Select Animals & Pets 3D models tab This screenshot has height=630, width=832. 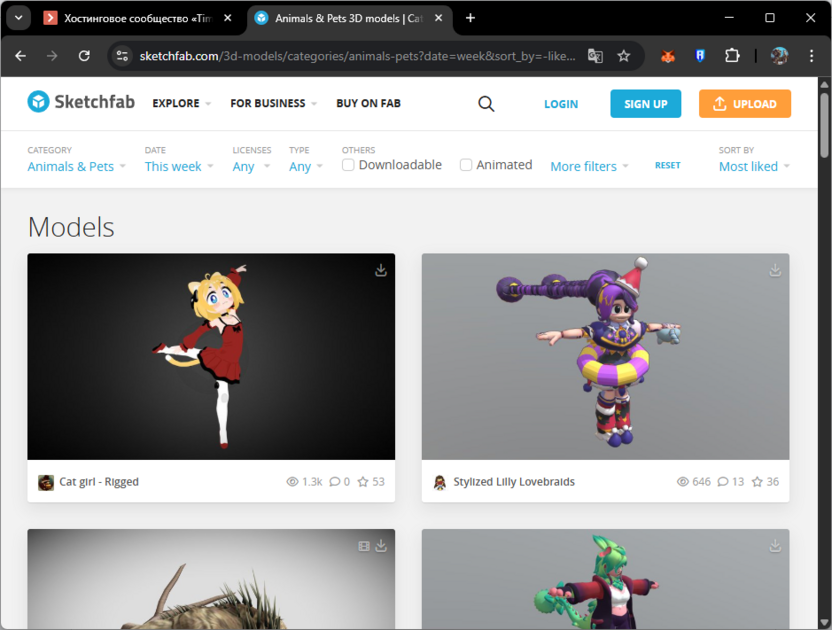(348, 19)
